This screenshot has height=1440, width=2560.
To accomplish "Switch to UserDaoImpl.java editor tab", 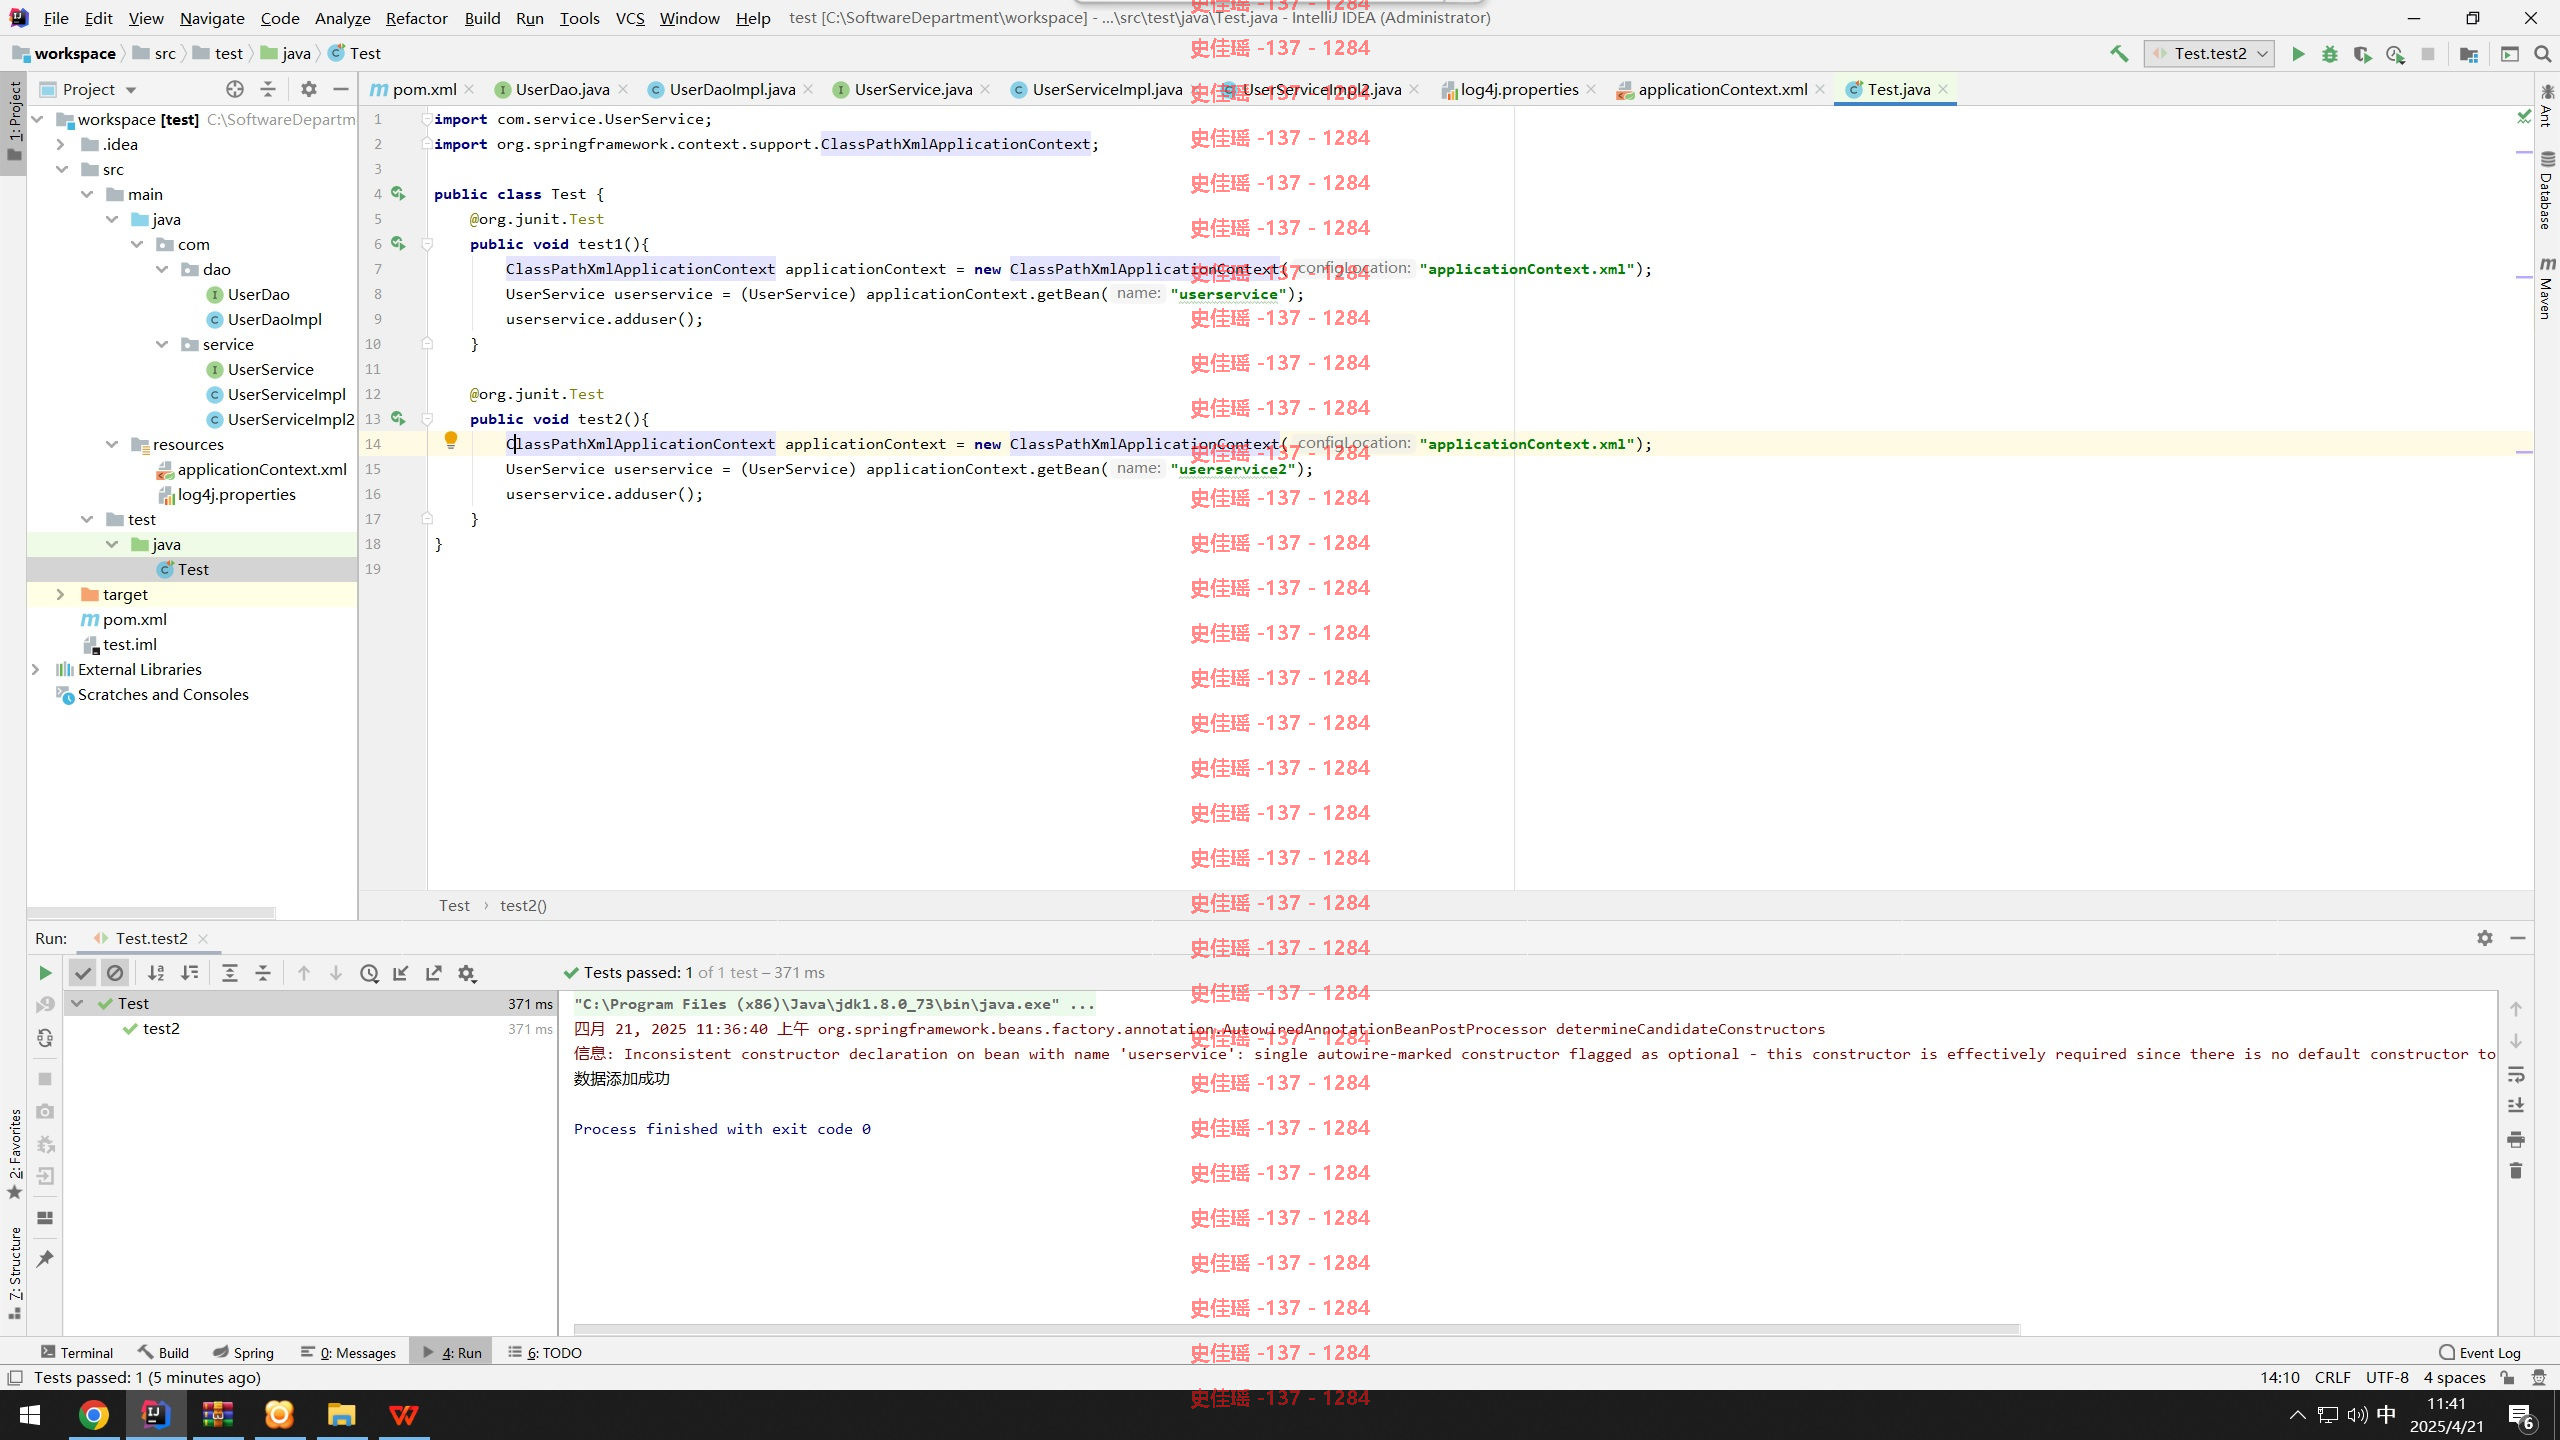I will [x=732, y=89].
